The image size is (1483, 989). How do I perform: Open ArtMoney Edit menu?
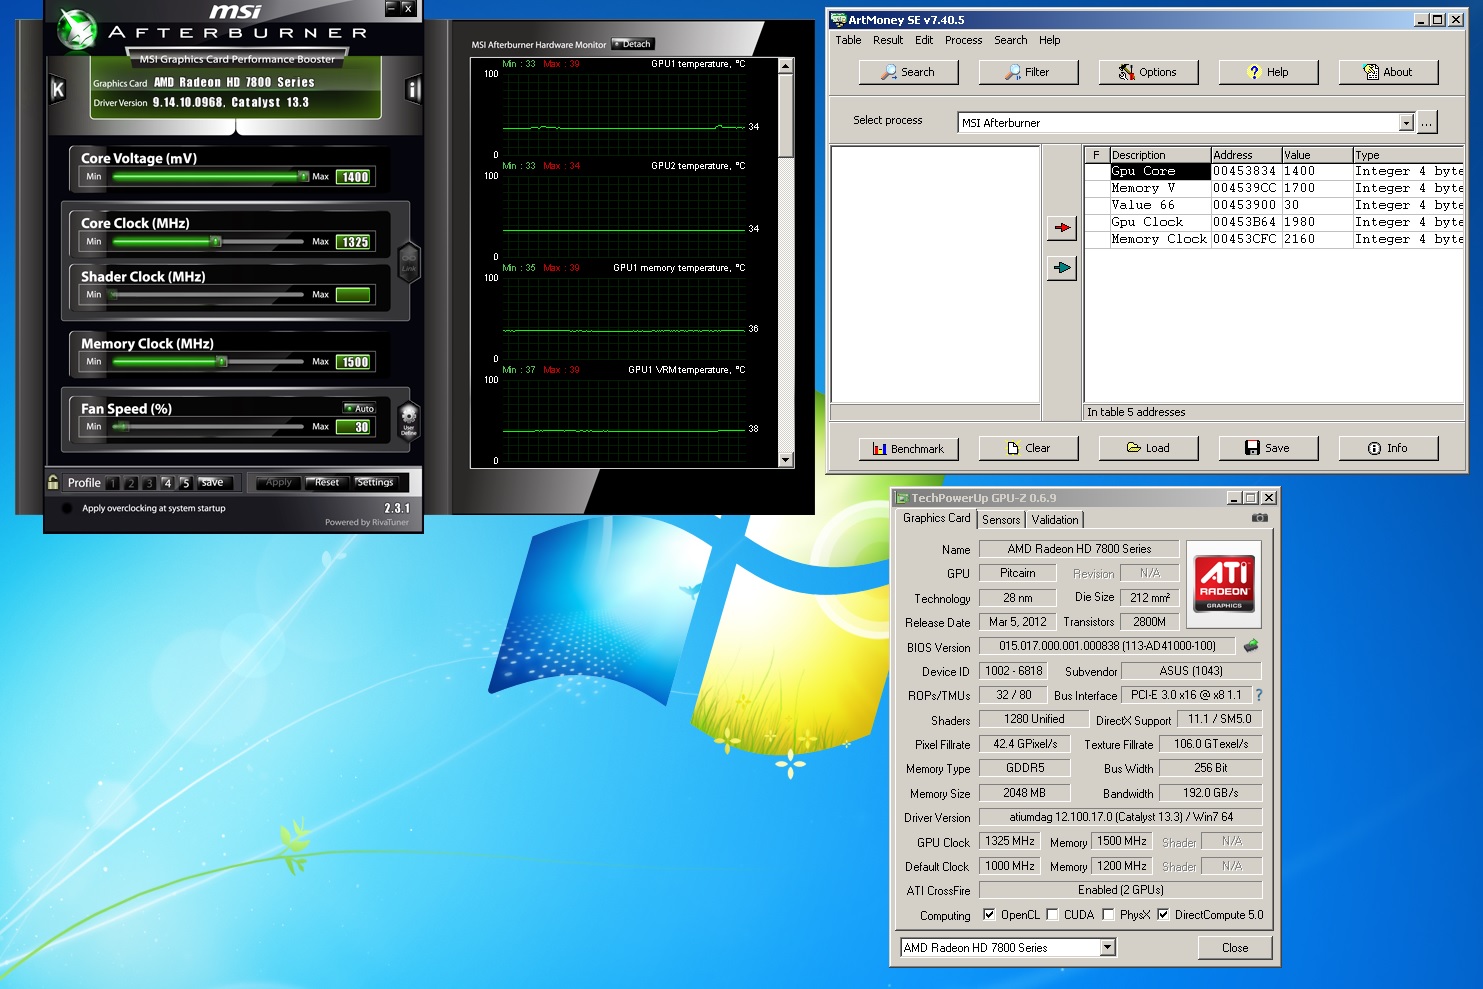pos(924,40)
